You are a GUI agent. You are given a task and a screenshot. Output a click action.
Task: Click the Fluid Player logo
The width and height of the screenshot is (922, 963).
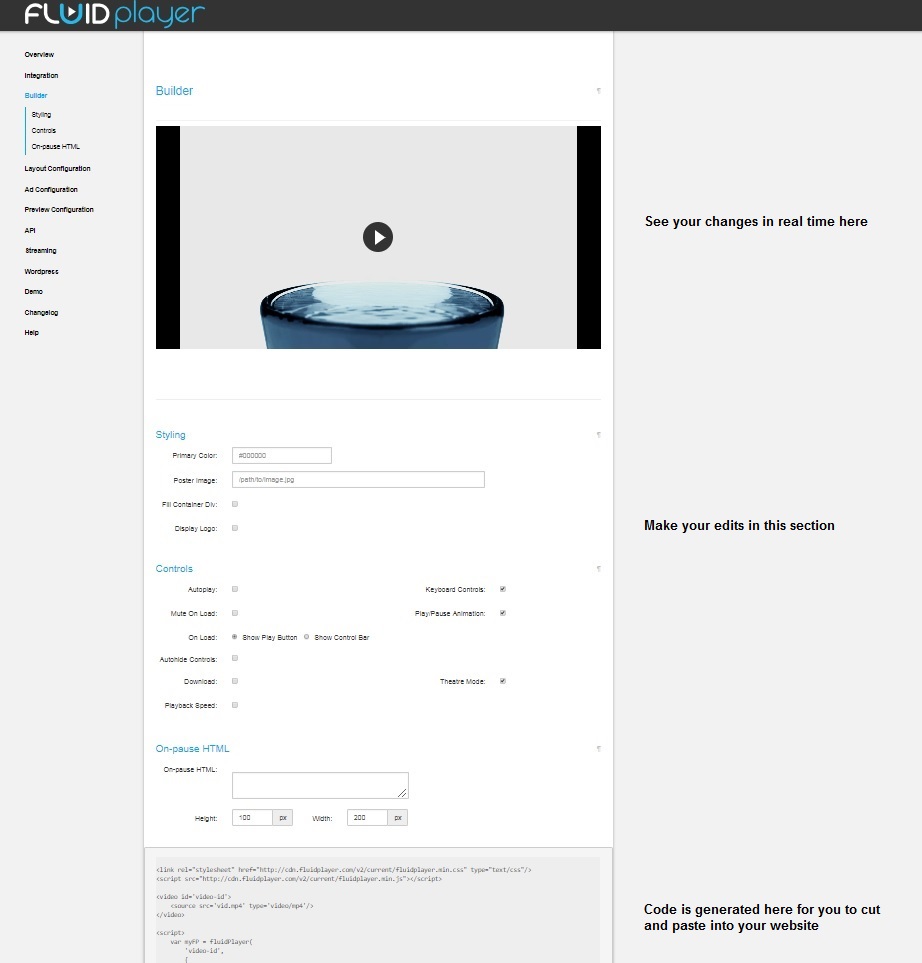[114, 14]
